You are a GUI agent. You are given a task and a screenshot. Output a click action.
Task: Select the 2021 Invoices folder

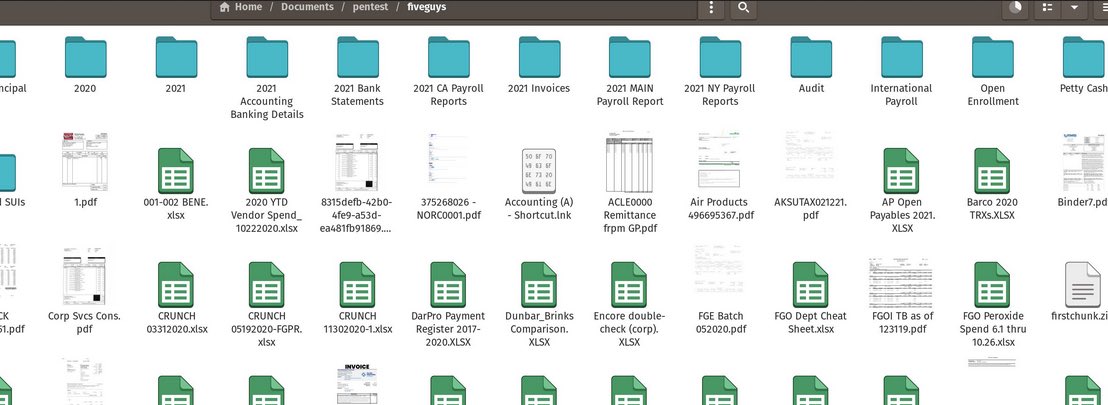[539, 57]
